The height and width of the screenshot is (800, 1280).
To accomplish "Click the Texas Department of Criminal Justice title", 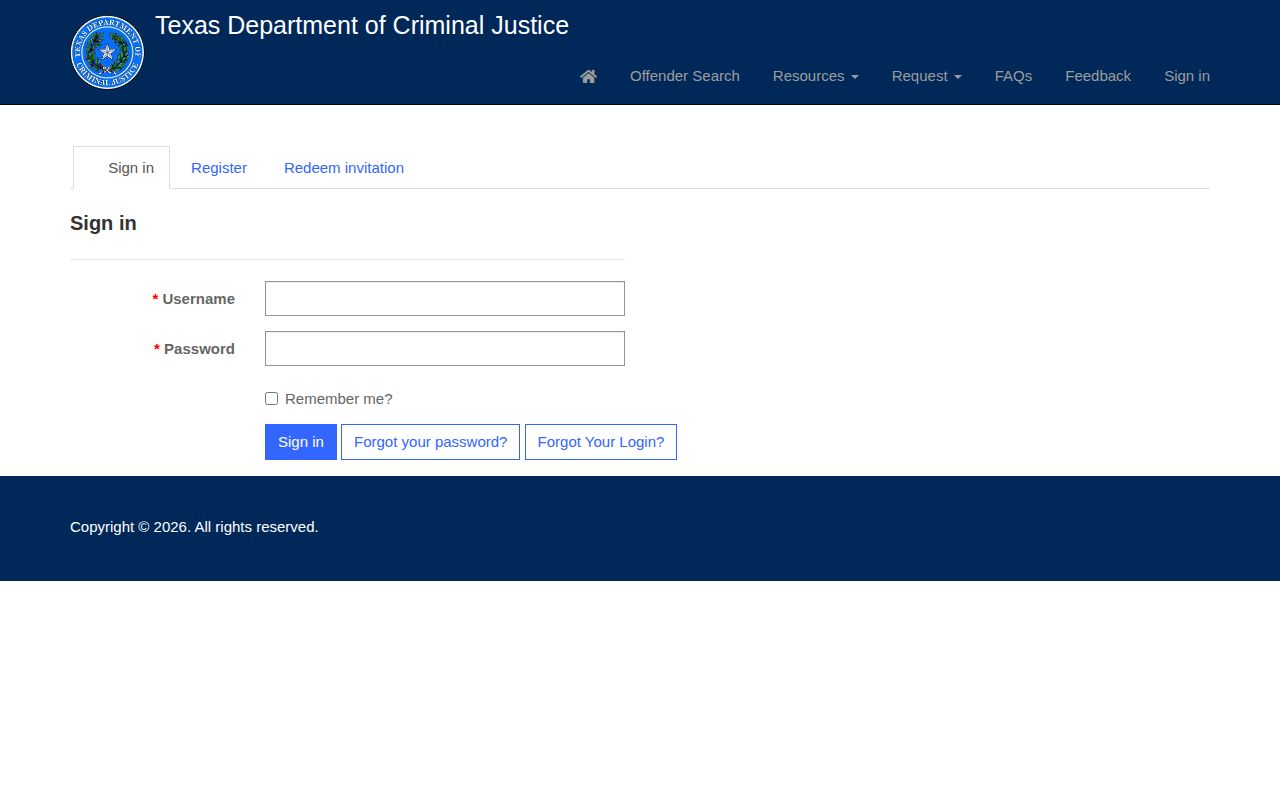I will point(362,26).
